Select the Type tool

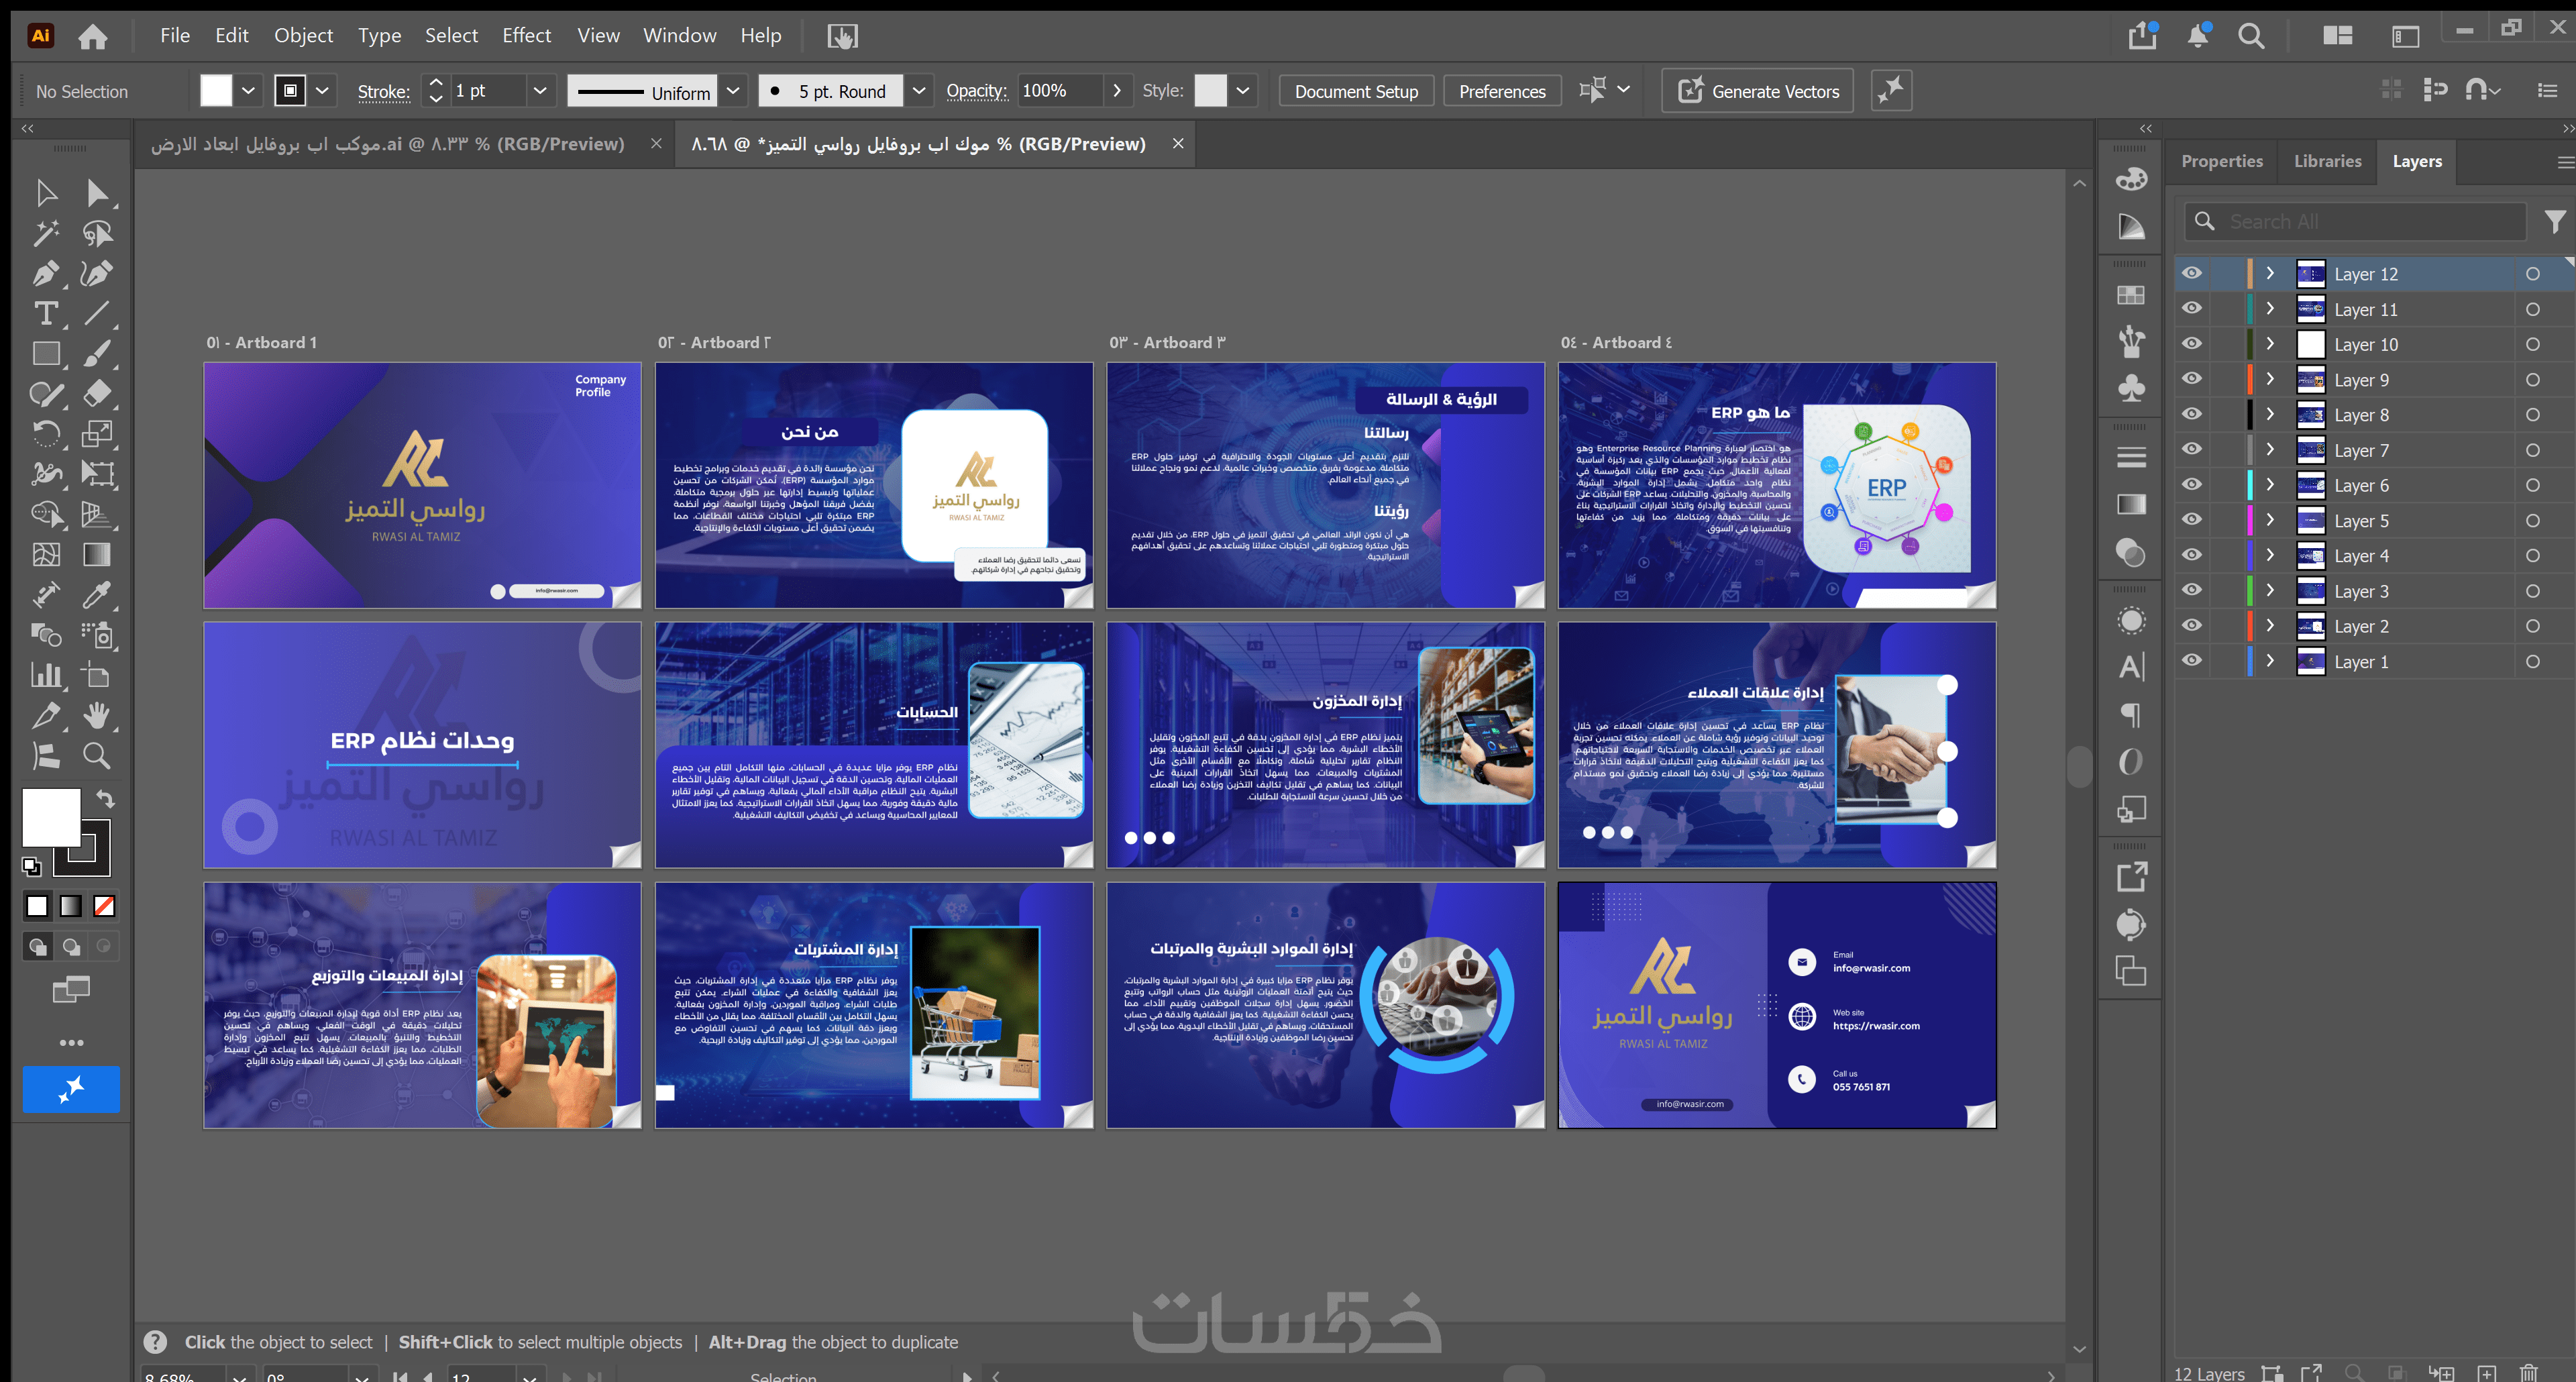(x=46, y=313)
